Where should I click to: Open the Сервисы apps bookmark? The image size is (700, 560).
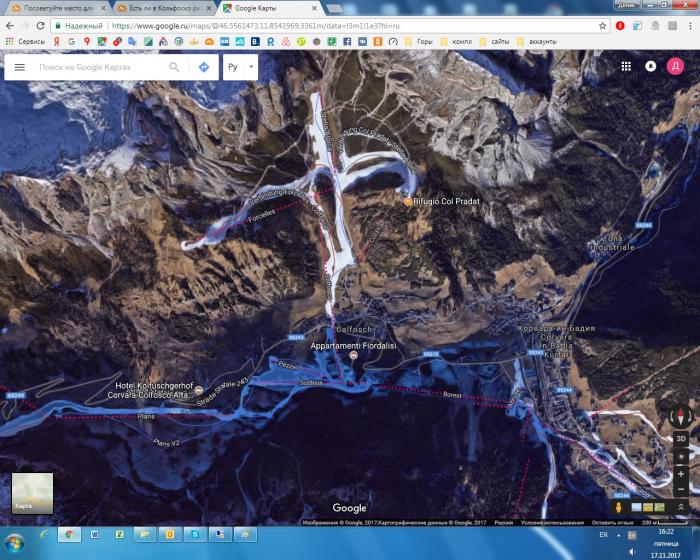pos(25,42)
